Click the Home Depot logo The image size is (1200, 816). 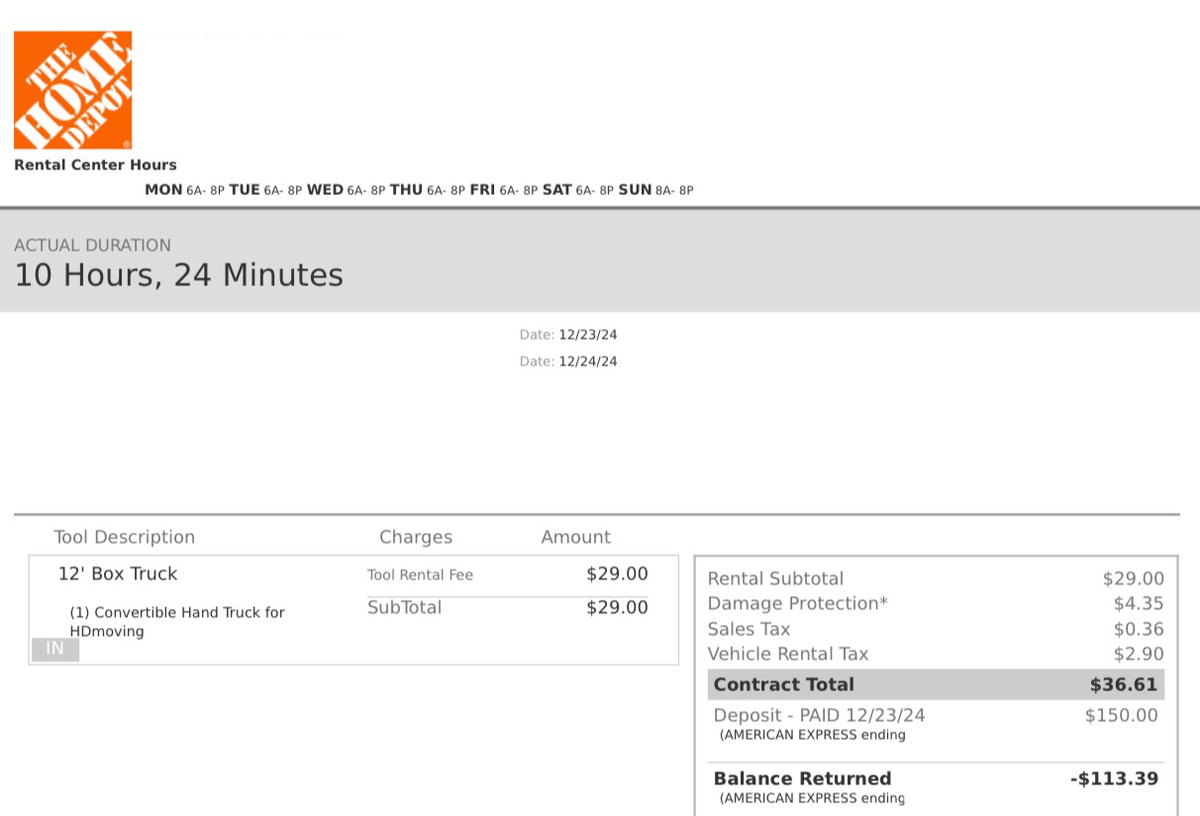pos(73,89)
